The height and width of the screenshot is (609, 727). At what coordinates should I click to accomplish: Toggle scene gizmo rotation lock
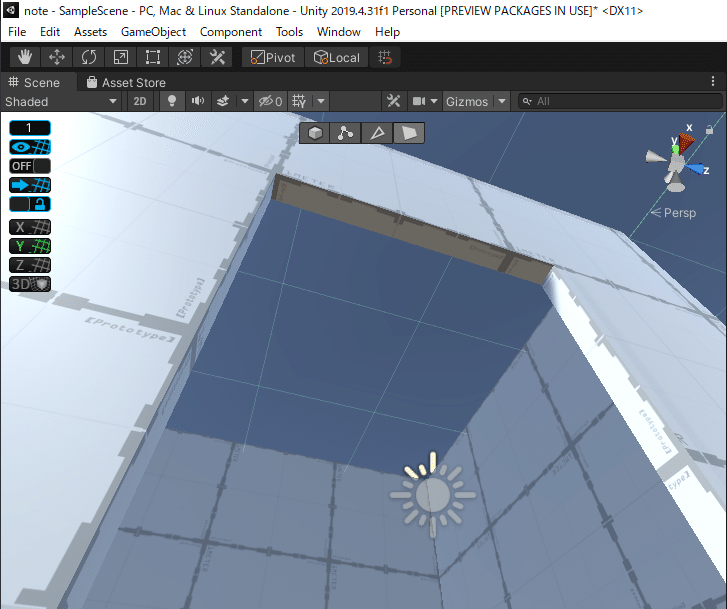click(x=709, y=130)
